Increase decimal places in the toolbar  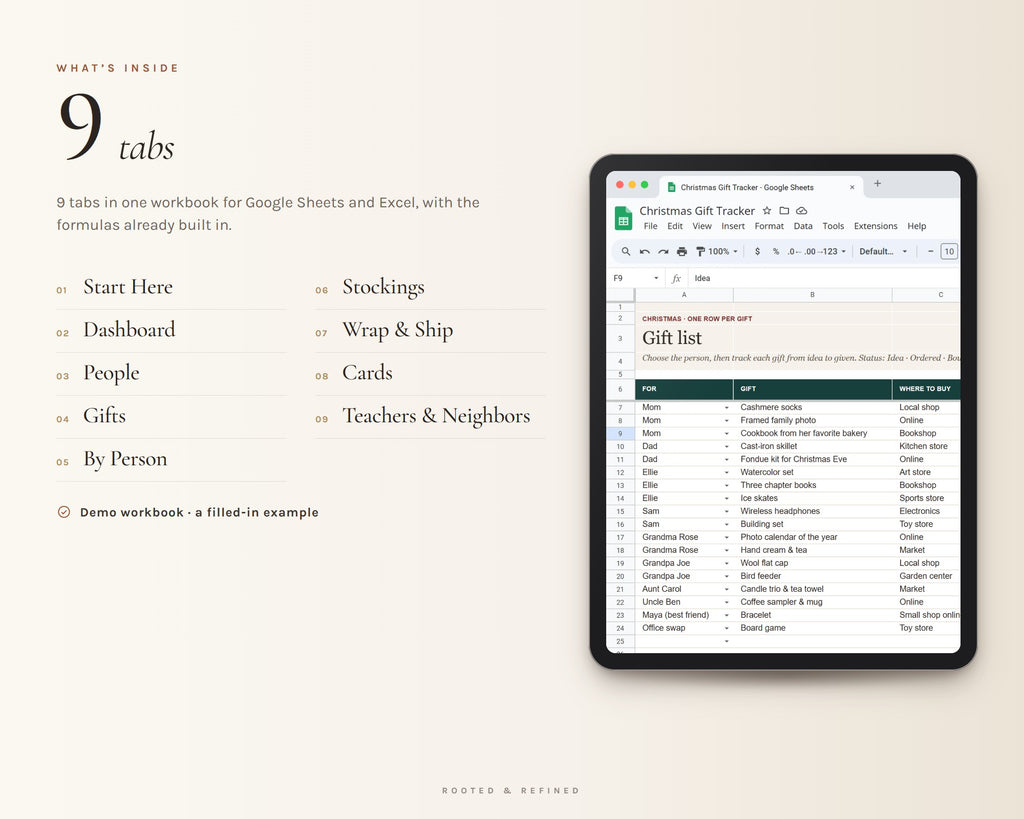pyautogui.click(x=812, y=251)
